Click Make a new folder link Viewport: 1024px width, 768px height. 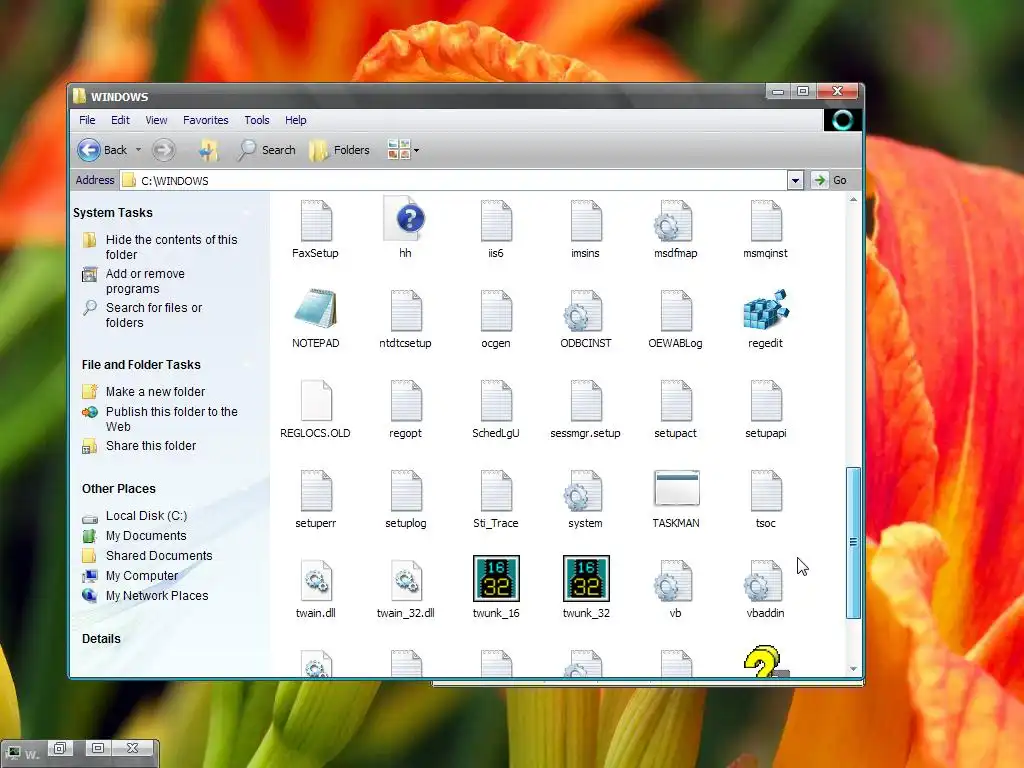pos(155,392)
